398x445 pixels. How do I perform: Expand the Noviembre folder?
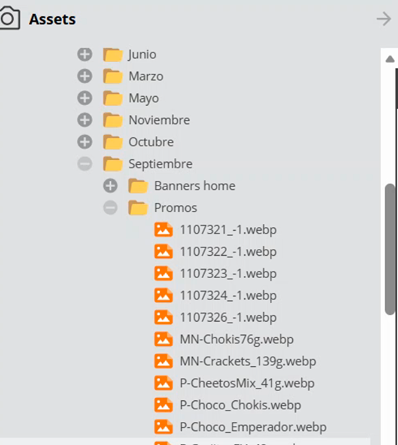(85, 120)
